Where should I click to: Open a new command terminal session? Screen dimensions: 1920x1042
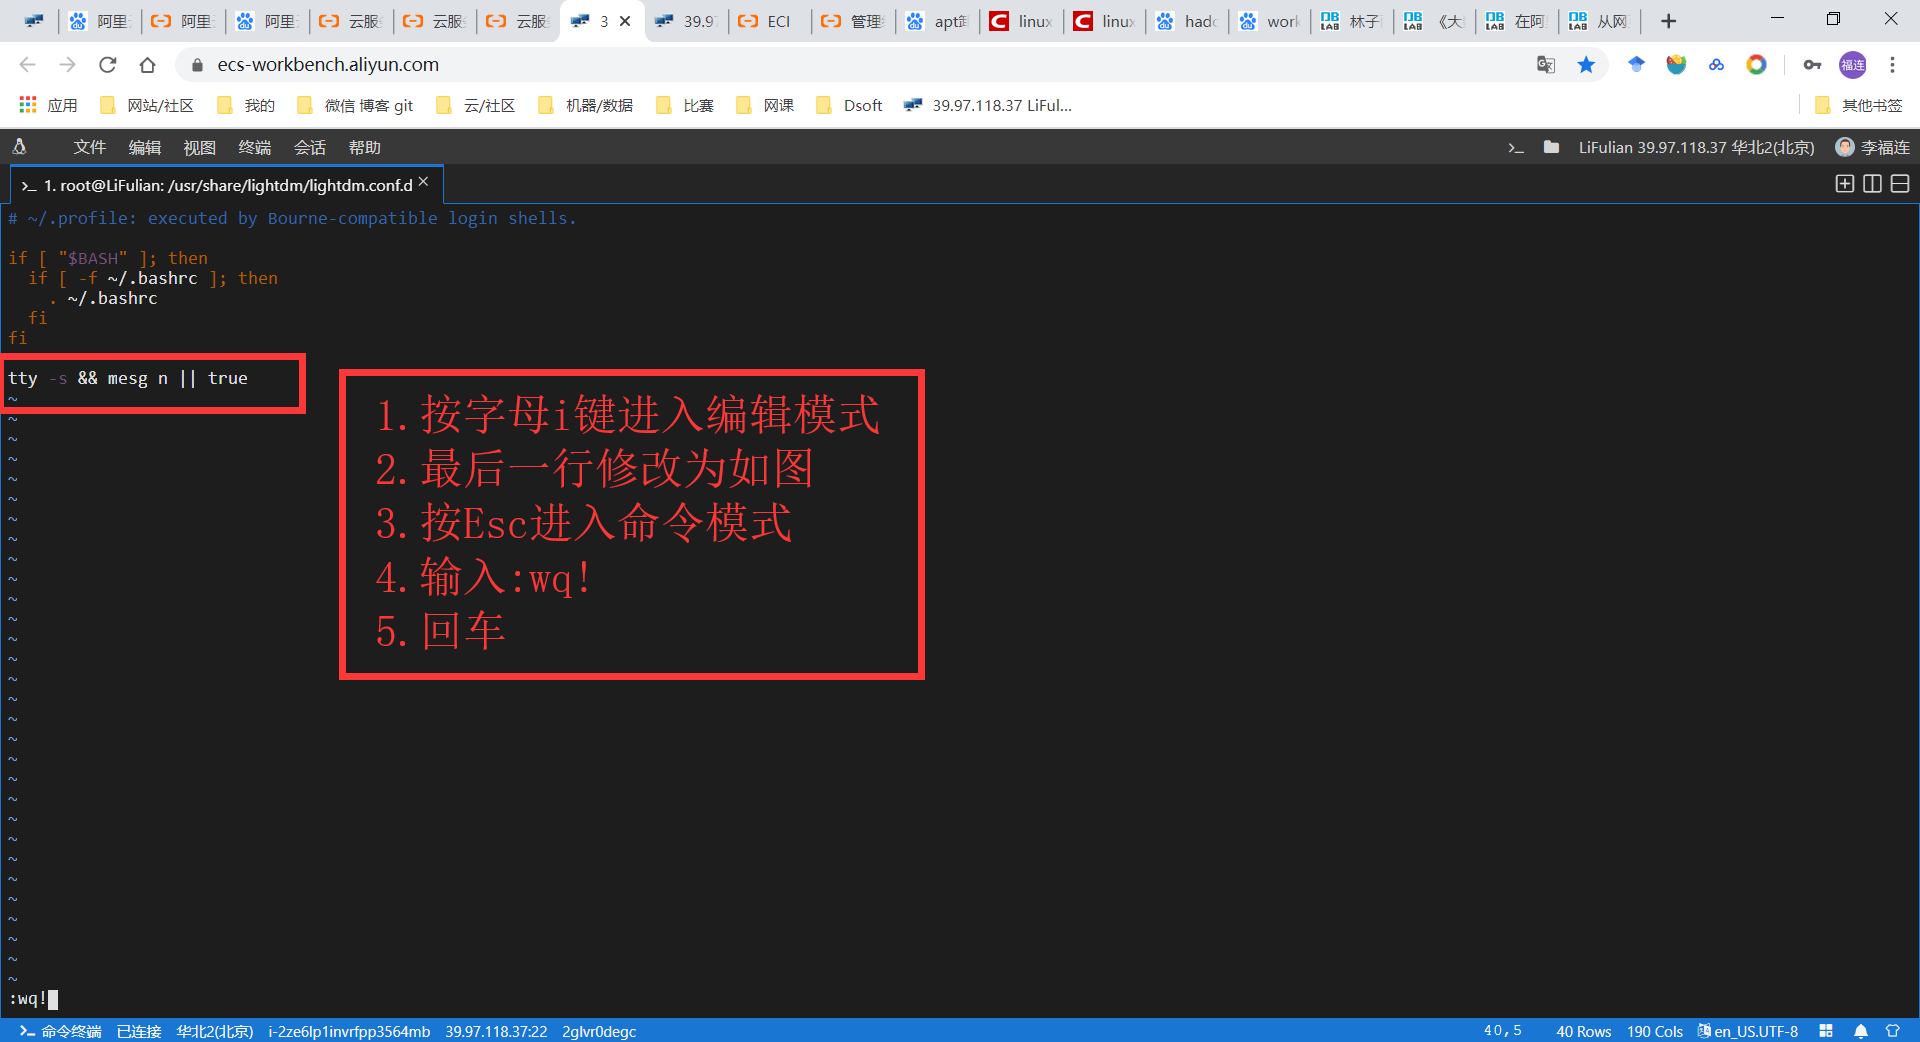pos(1516,147)
